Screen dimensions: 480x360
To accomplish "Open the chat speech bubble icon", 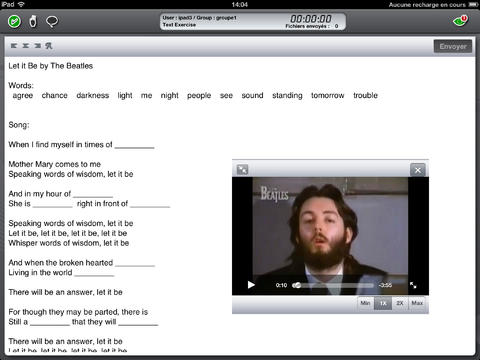I will 52,22.
